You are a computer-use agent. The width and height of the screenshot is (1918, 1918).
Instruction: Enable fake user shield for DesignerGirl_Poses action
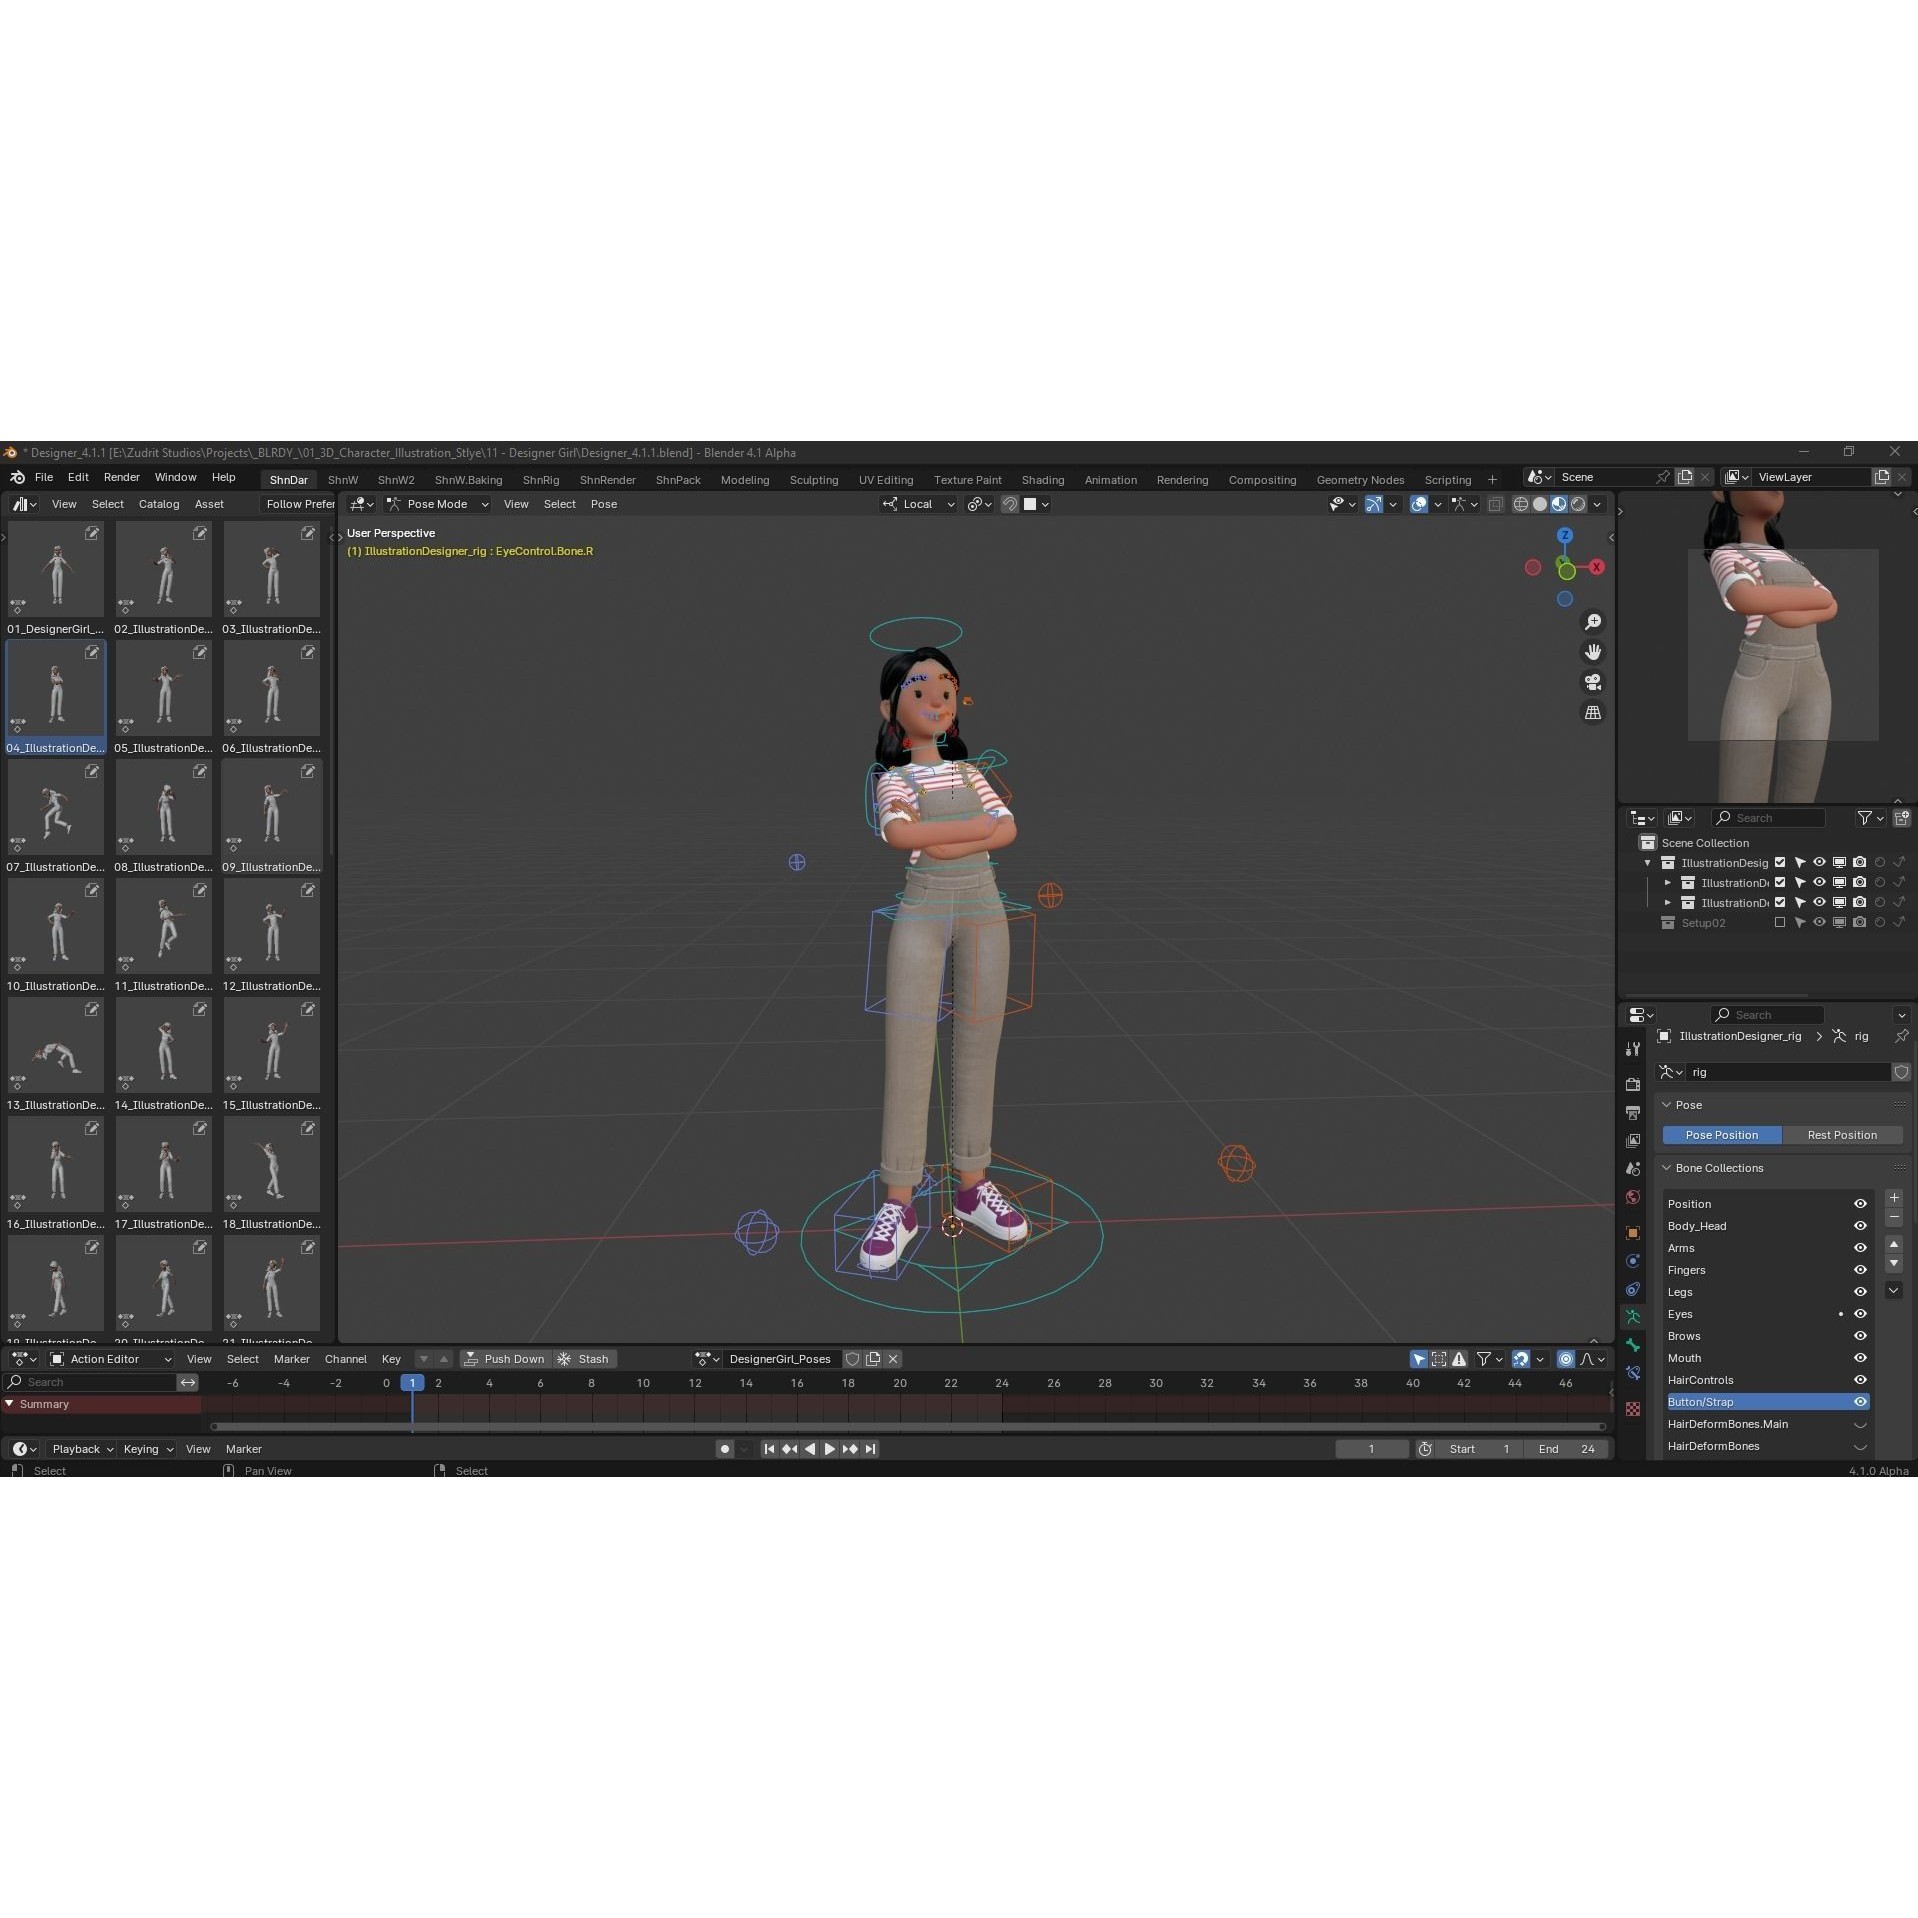point(852,1359)
